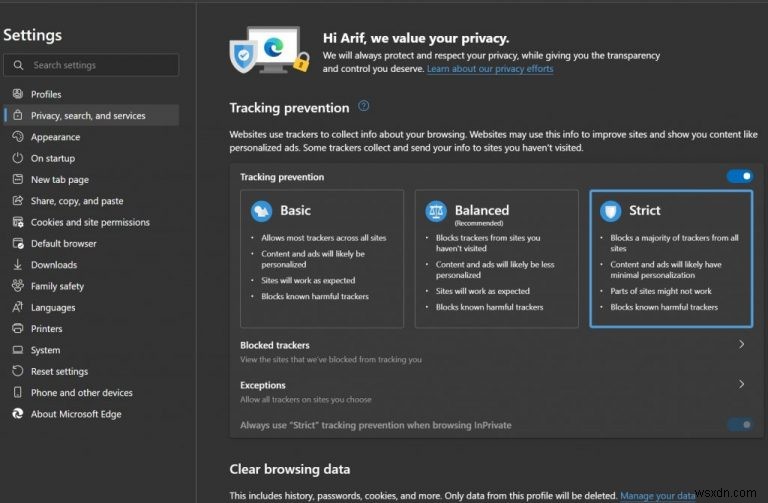Click the search magnifier icon in settings

18,65
